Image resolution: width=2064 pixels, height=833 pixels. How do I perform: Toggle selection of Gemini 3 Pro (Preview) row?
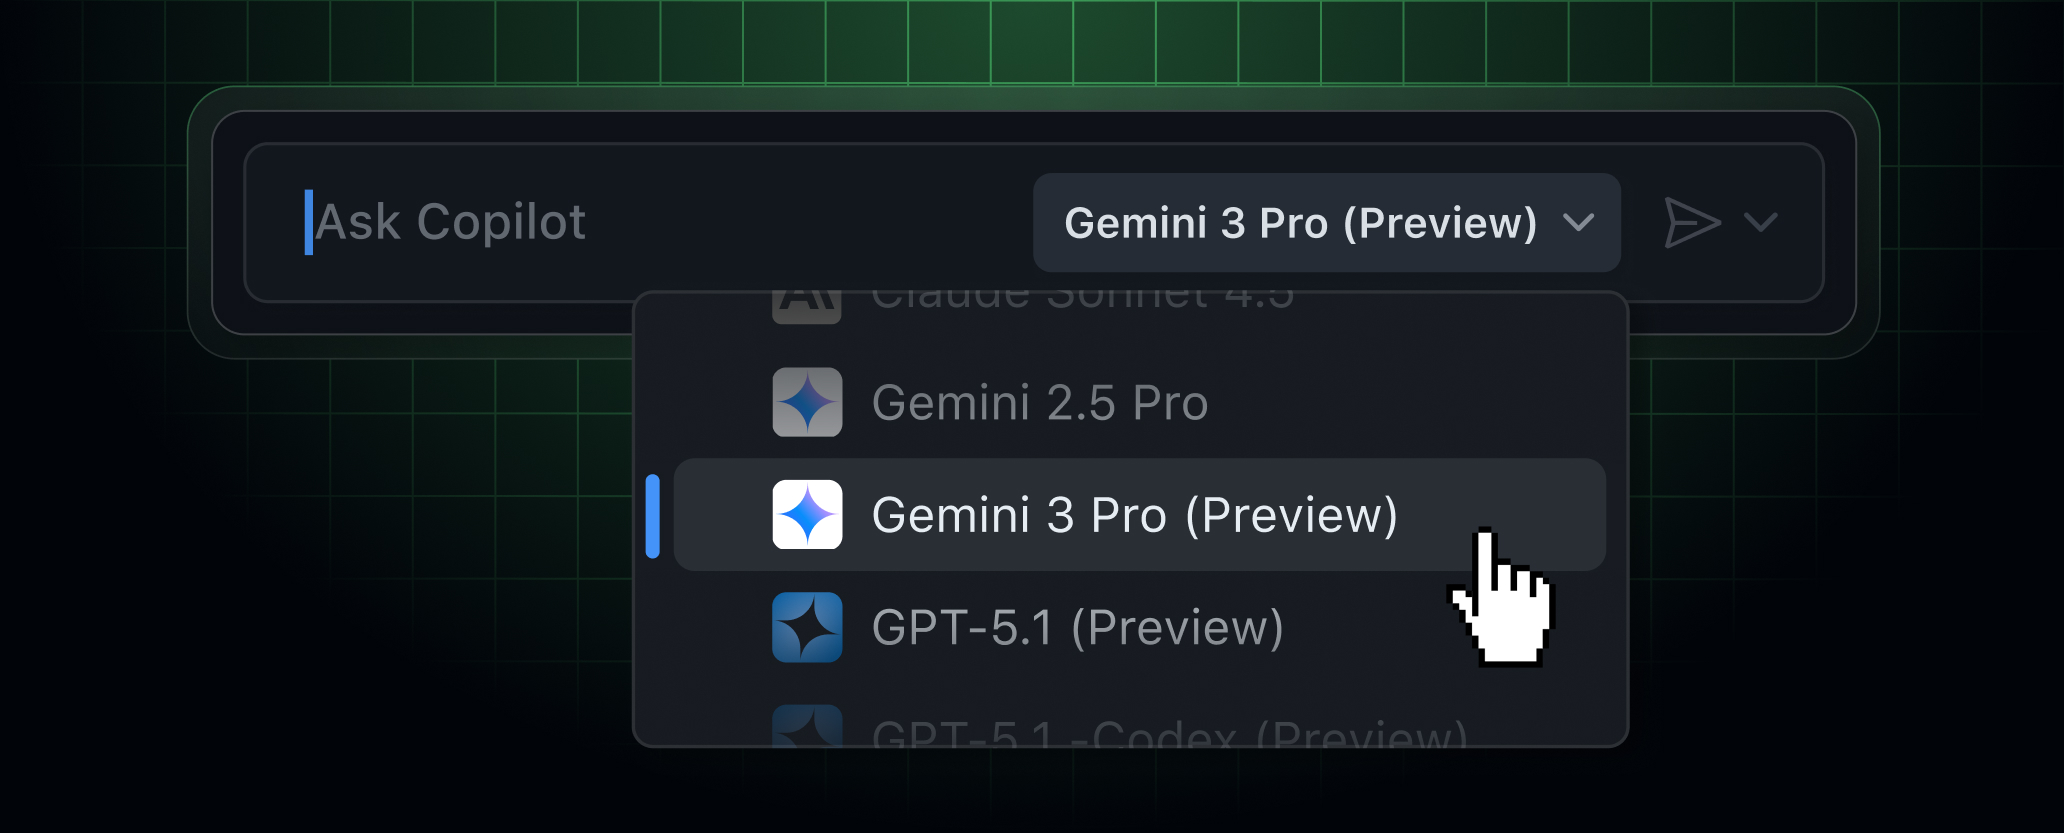(x=1135, y=514)
